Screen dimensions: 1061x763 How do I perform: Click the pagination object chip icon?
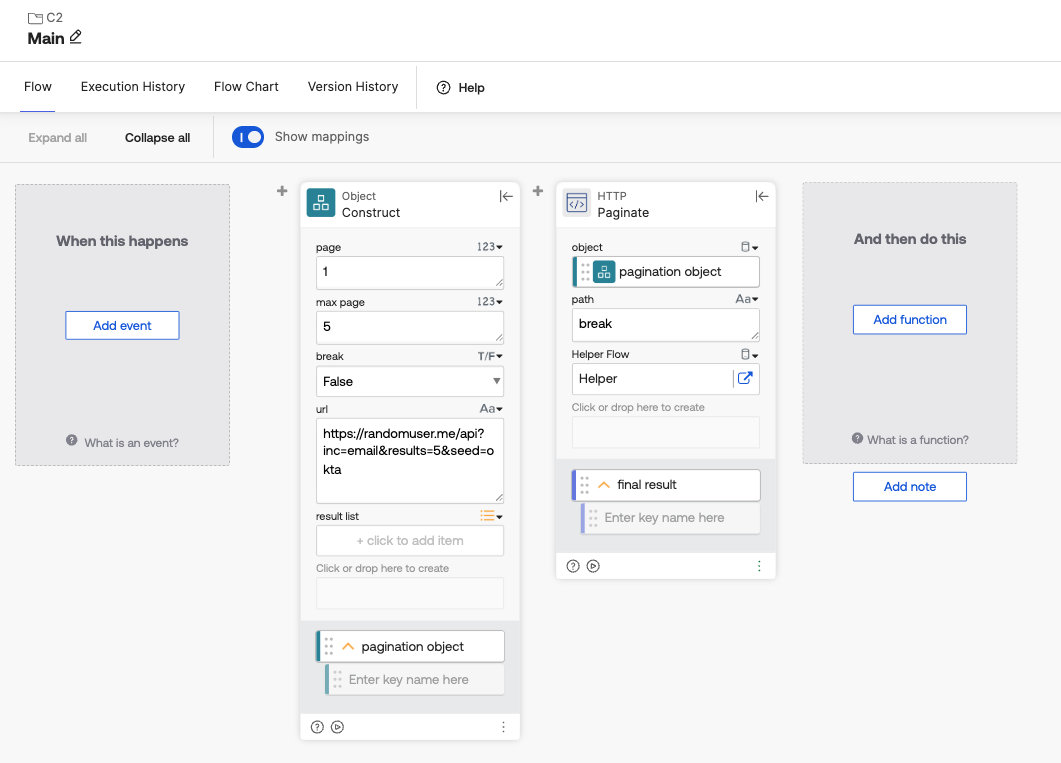coord(604,271)
